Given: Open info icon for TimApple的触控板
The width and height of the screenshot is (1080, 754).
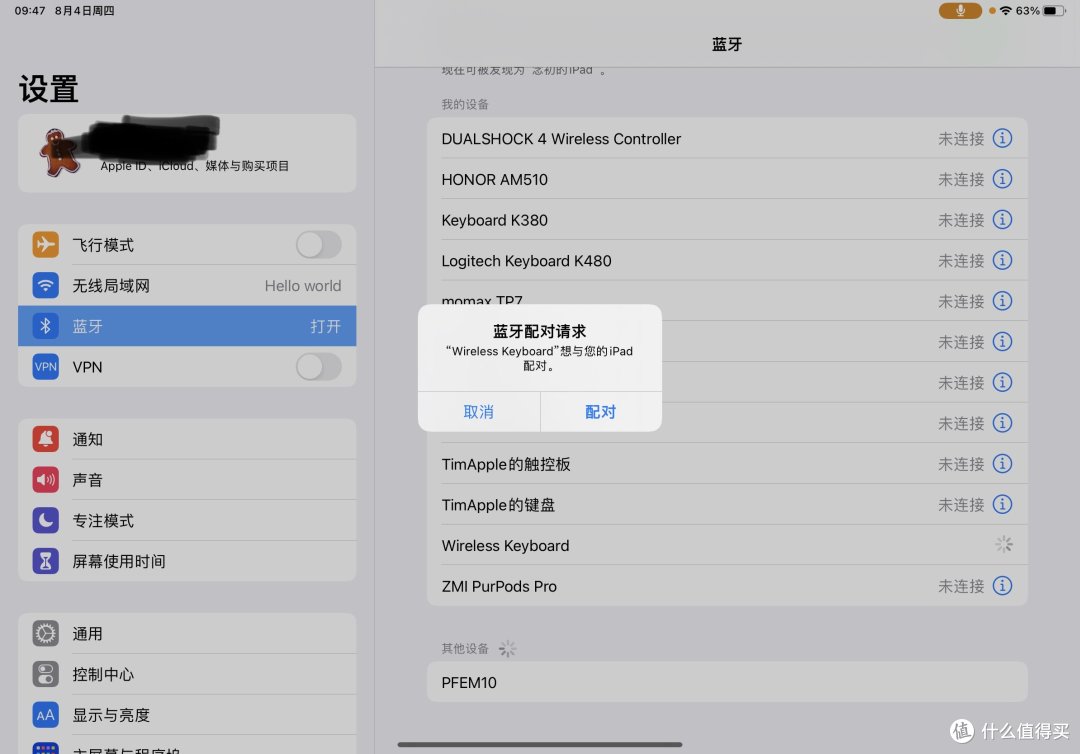Looking at the screenshot, I should click(x=1002, y=464).
